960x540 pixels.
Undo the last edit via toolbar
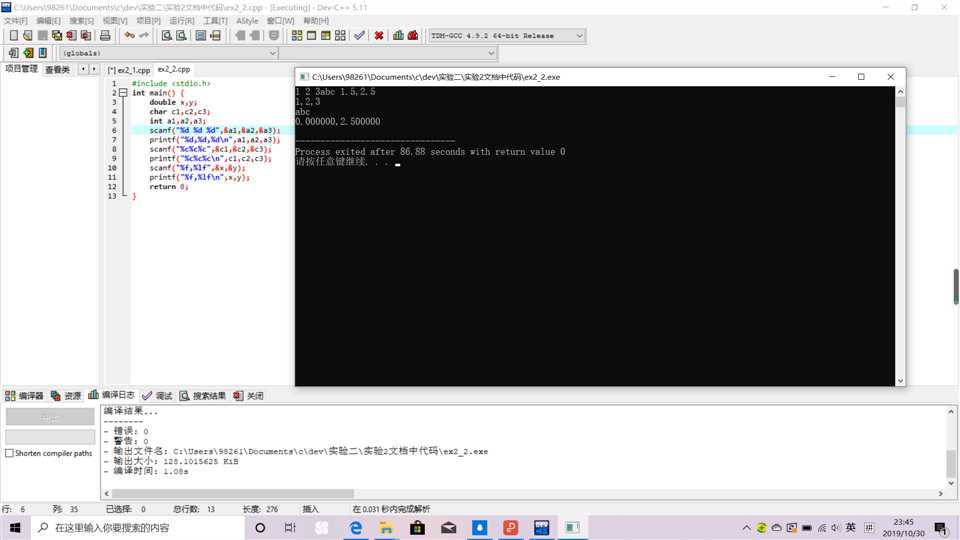point(129,36)
